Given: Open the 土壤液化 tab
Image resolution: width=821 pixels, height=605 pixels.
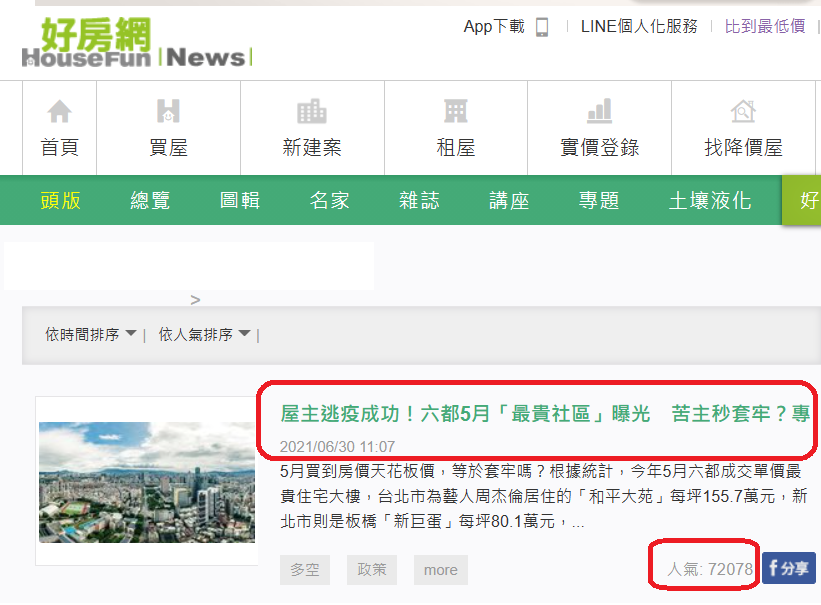Looking at the screenshot, I should click(710, 201).
